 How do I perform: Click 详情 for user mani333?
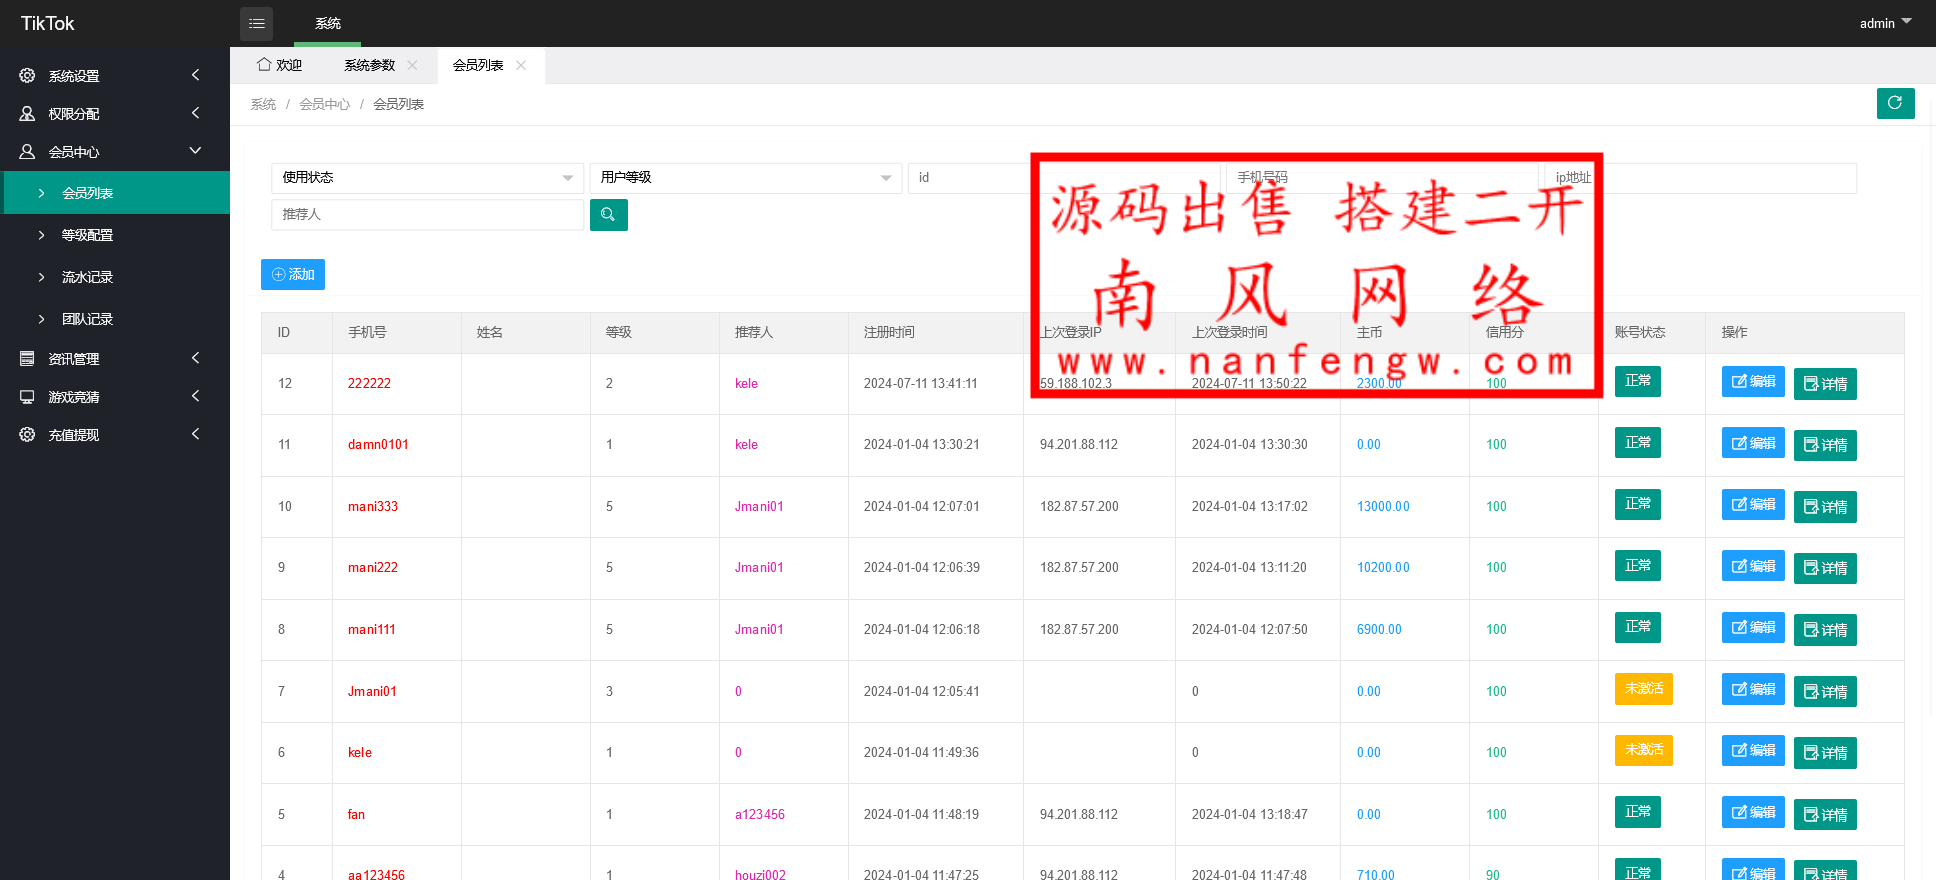pyautogui.click(x=1824, y=507)
